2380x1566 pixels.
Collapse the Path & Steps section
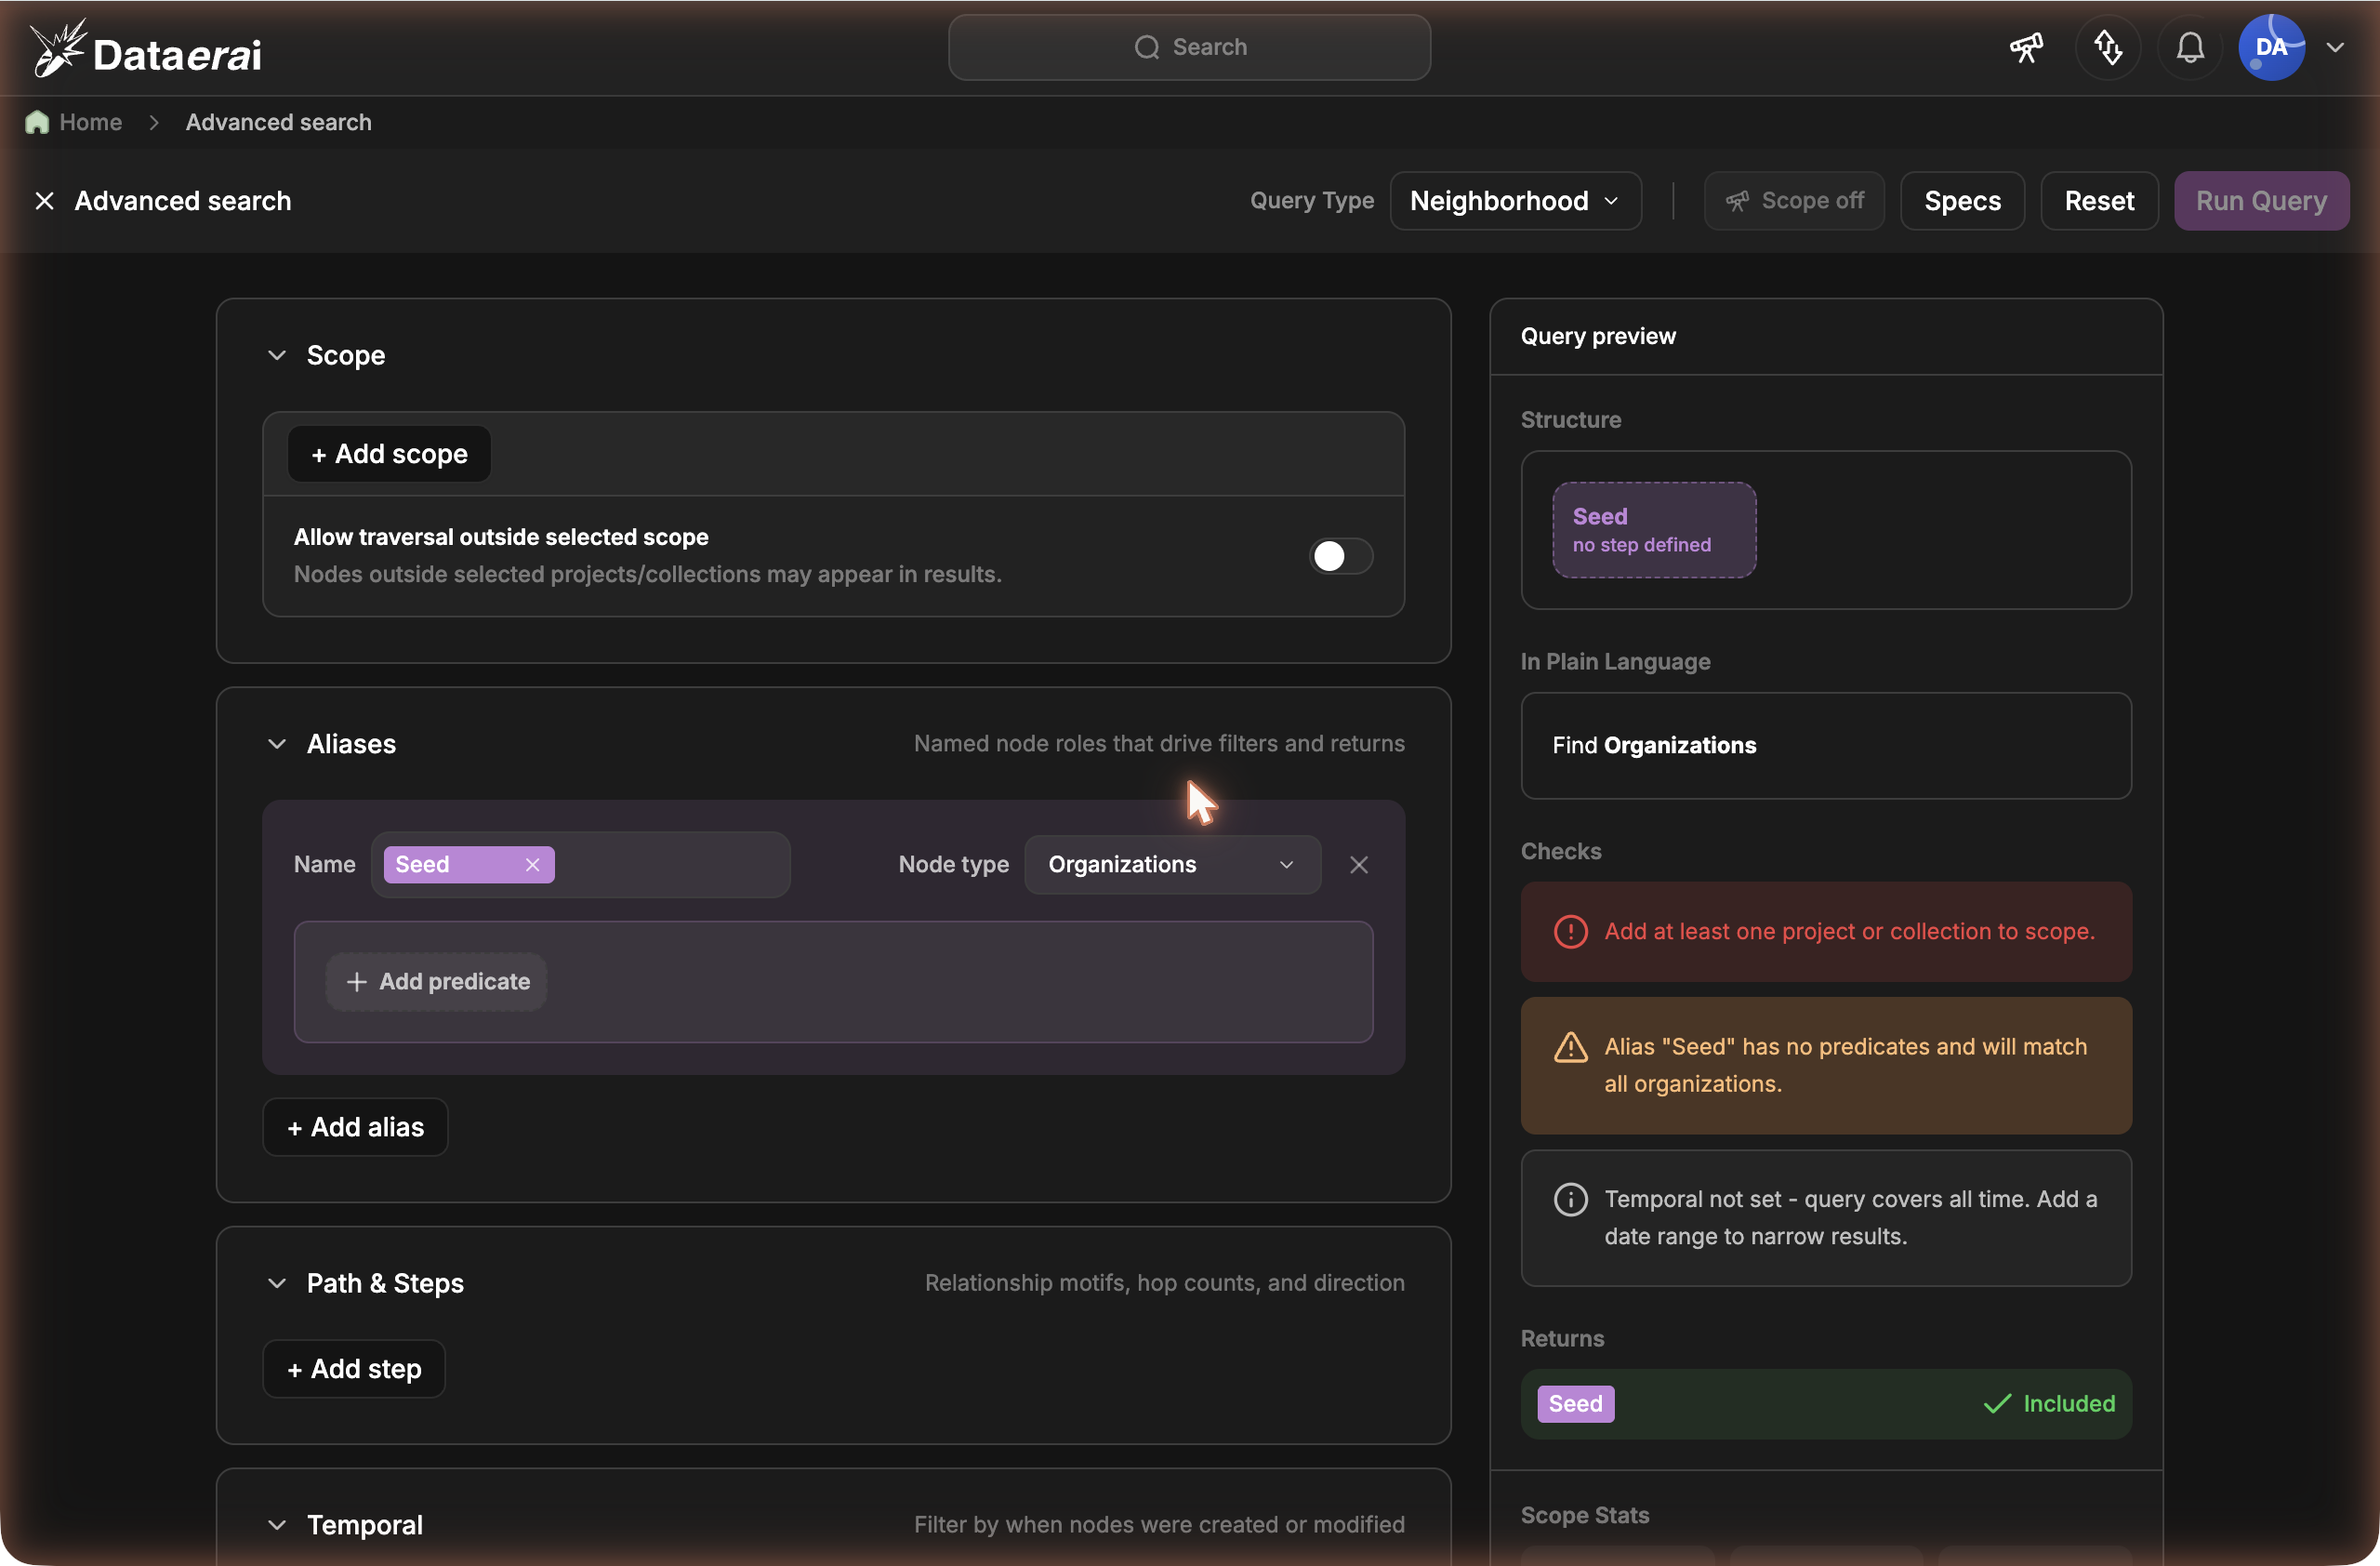pos(277,1283)
